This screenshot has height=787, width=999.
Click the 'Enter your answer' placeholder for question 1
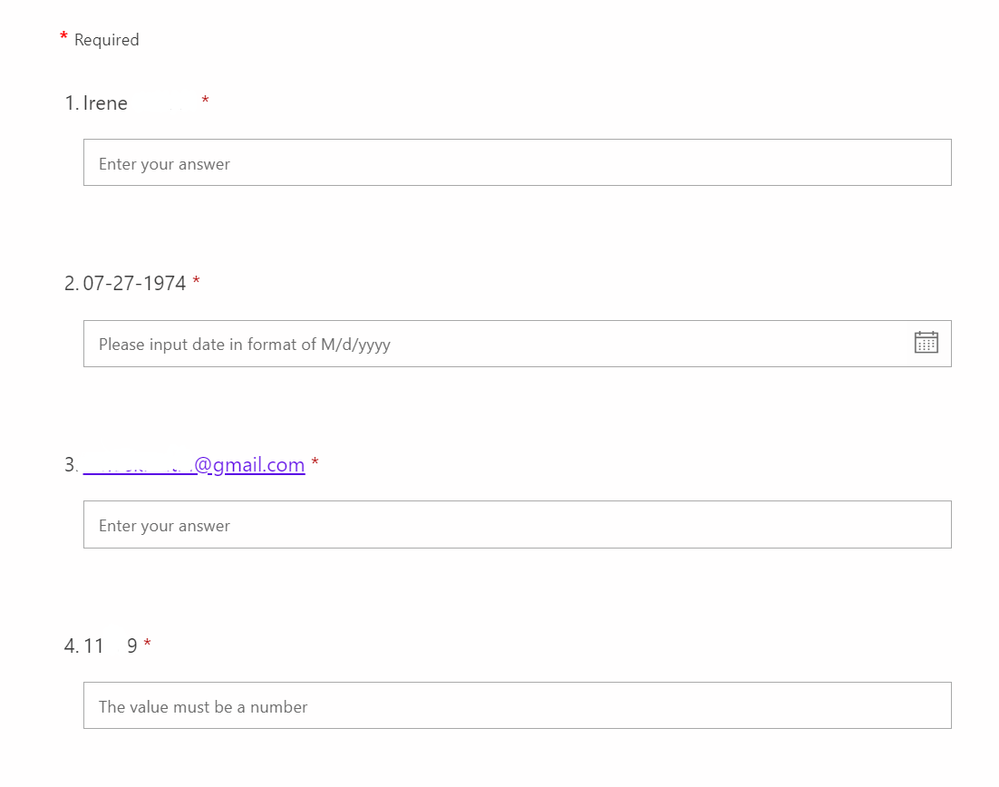click(x=163, y=162)
